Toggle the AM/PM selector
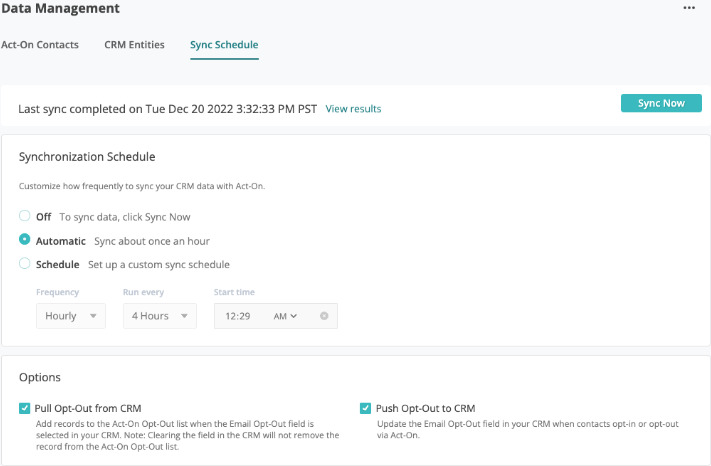This screenshot has width=711, height=466. (285, 316)
